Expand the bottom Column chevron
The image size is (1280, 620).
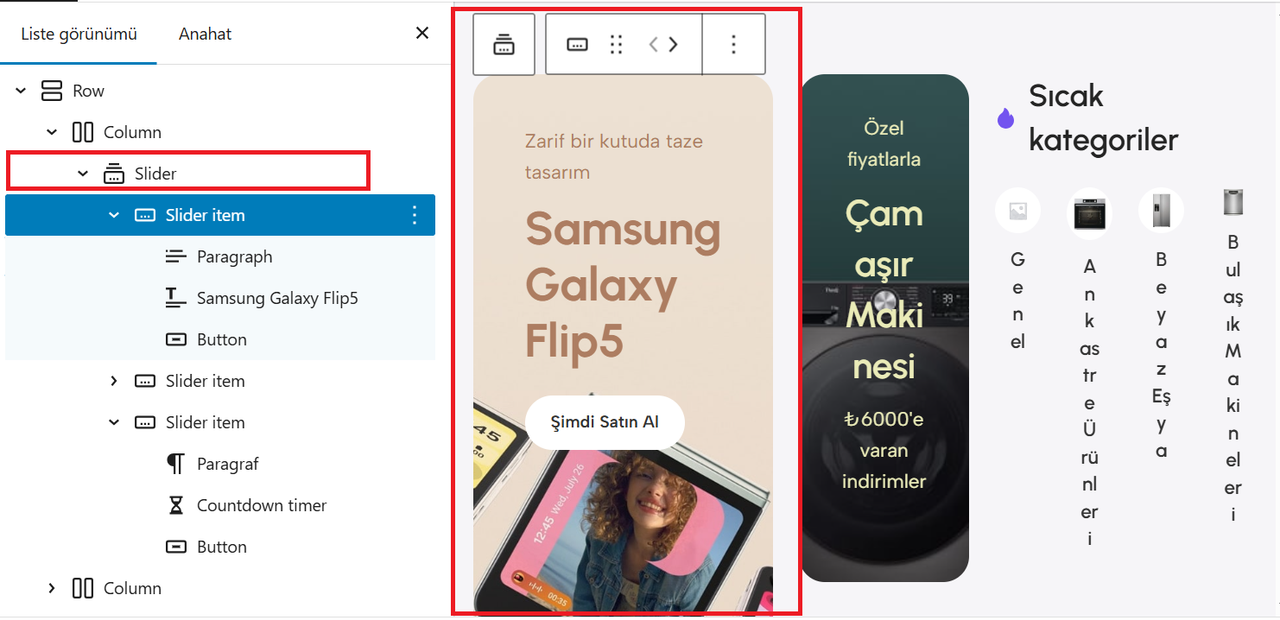[x=52, y=588]
